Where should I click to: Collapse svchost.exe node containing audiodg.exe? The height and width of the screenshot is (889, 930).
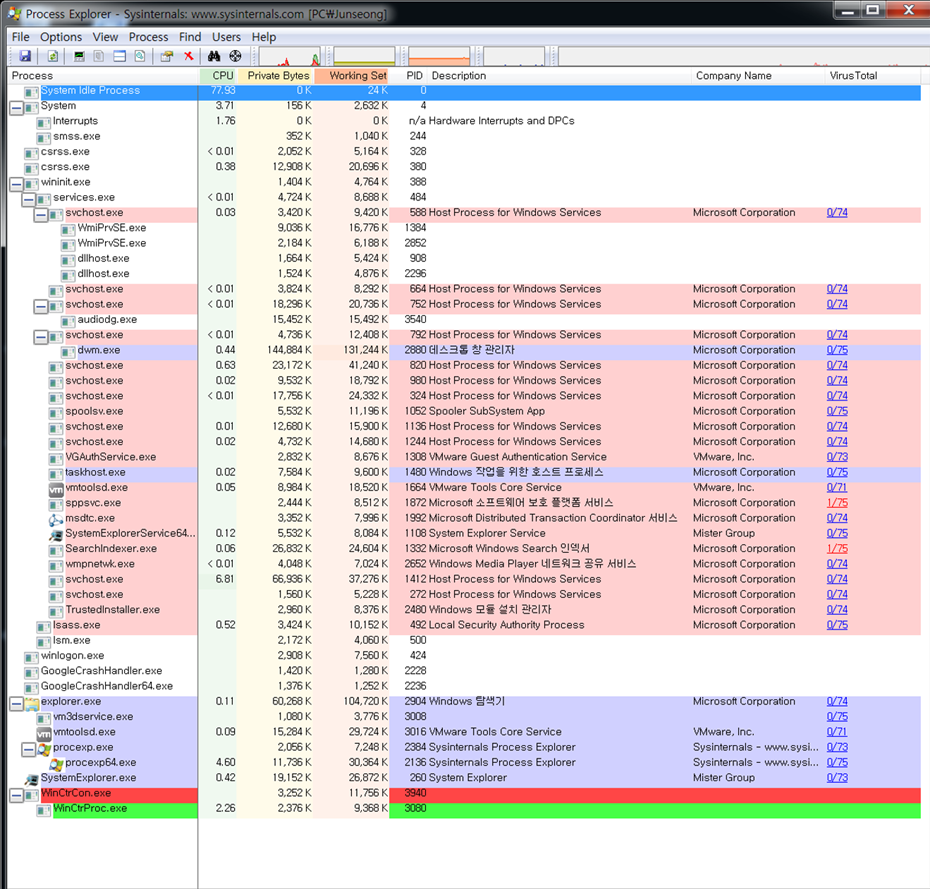[x=41, y=307]
